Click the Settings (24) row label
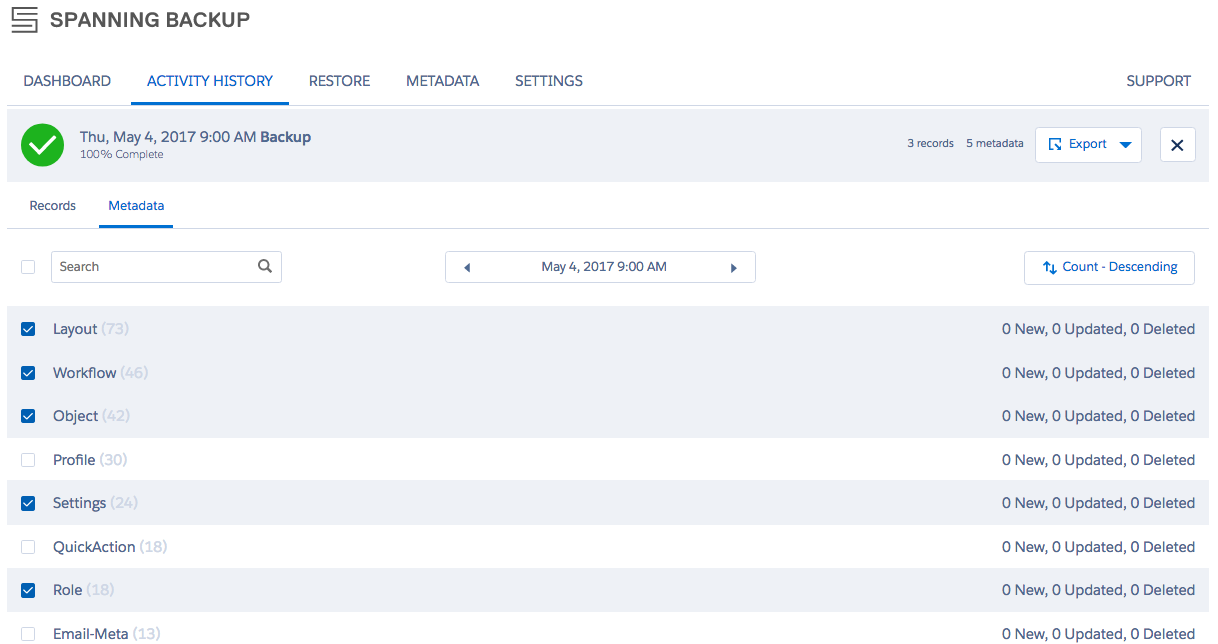Viewport: 1218px width, 644px height. click(x=95, y=503)
